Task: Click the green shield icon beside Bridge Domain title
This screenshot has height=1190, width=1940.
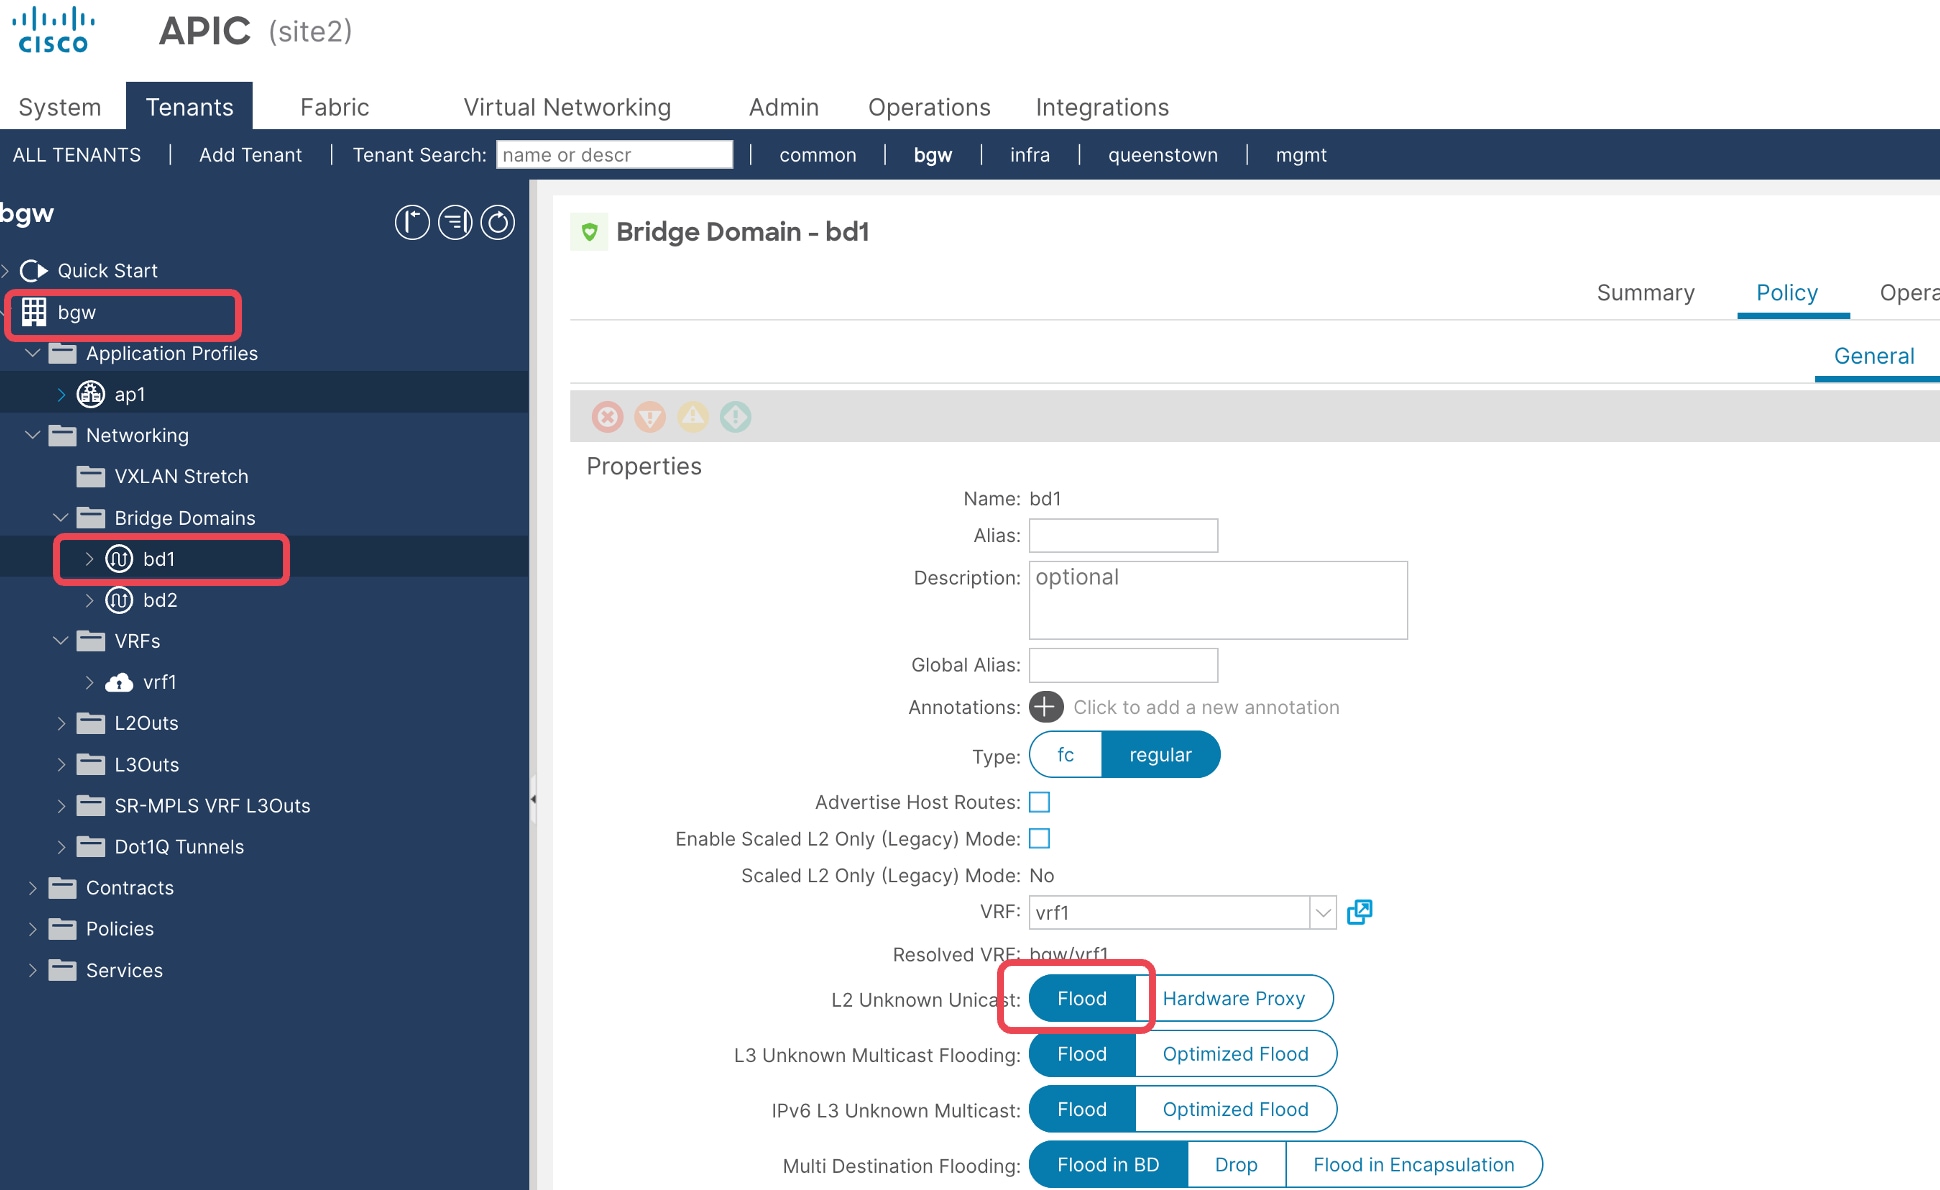Action: click(x=589, y=232)
